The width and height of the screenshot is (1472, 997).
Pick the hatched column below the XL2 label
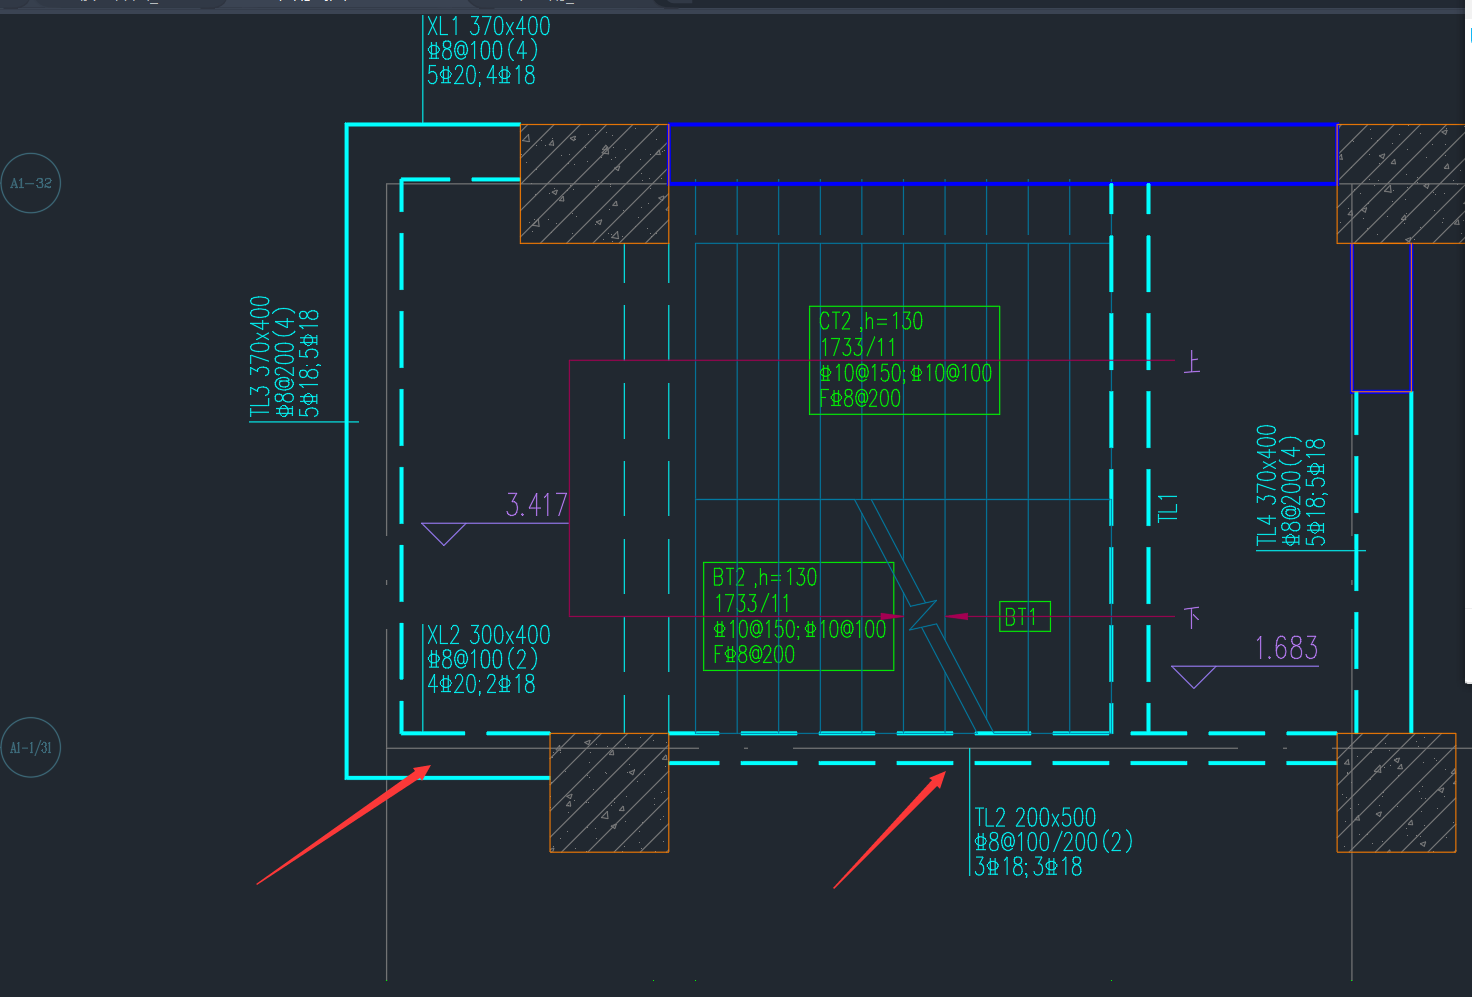(x=609, y=792)
